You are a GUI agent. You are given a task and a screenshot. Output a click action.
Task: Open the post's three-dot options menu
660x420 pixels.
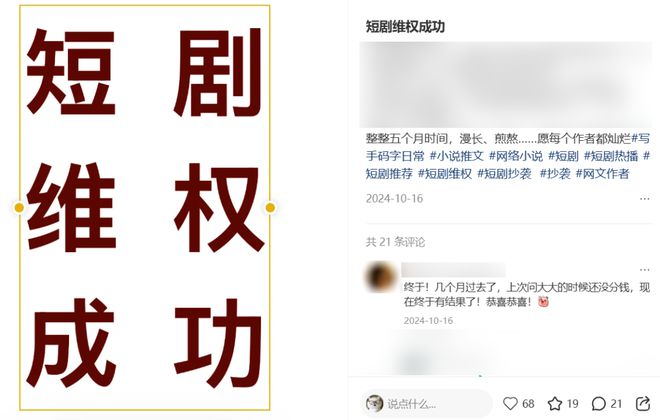pos(644,199)
